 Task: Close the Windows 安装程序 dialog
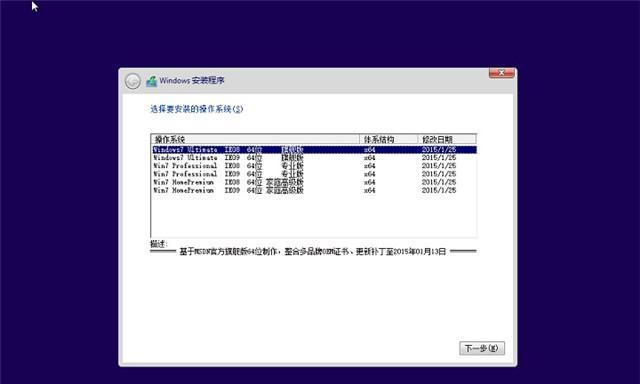tap(501, 73)
